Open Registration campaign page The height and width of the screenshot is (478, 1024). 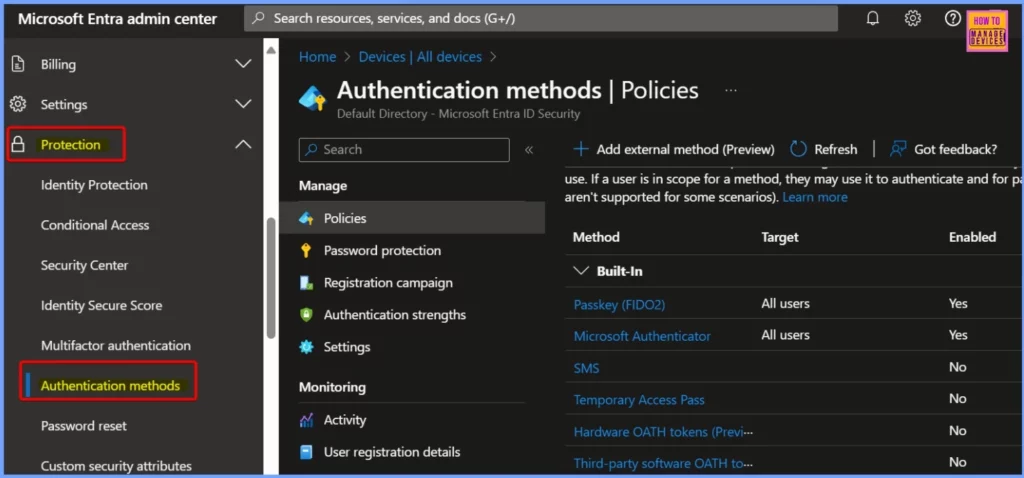point(388,283)
